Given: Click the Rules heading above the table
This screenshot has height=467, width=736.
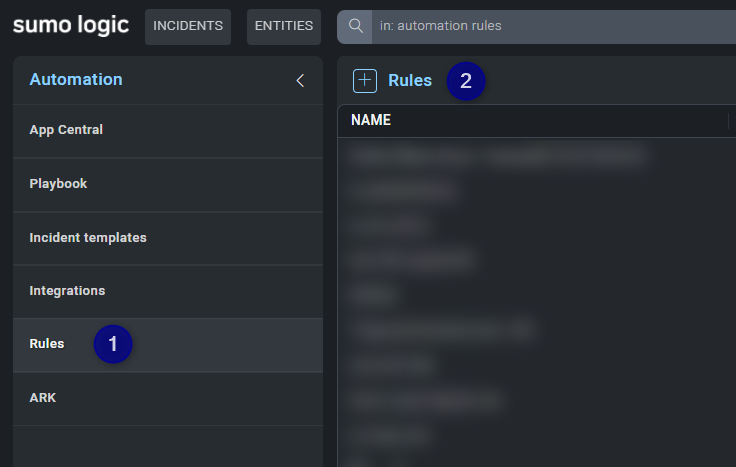Looking at the screenshot, I should point(410,81).
